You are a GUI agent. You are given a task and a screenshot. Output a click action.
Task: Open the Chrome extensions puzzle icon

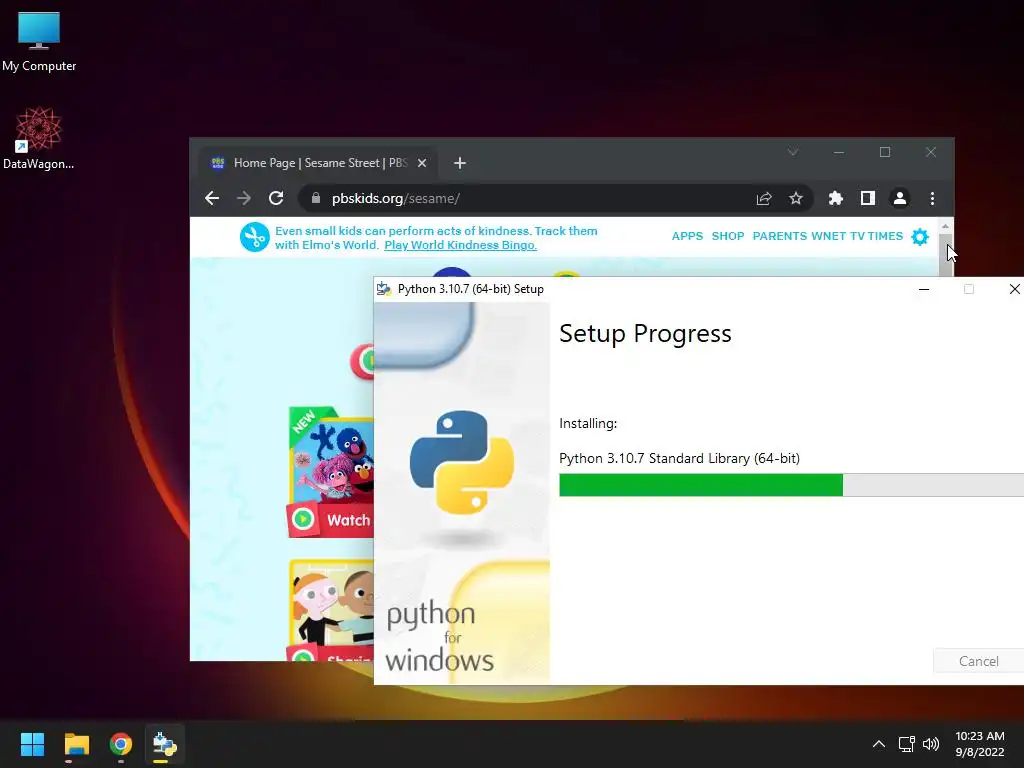click(835, 198)
